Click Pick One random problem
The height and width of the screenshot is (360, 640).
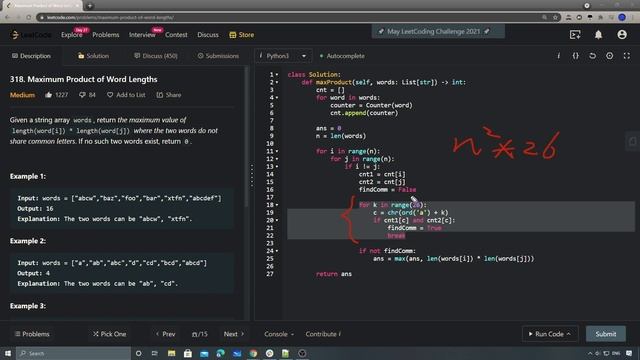[109, 334]
